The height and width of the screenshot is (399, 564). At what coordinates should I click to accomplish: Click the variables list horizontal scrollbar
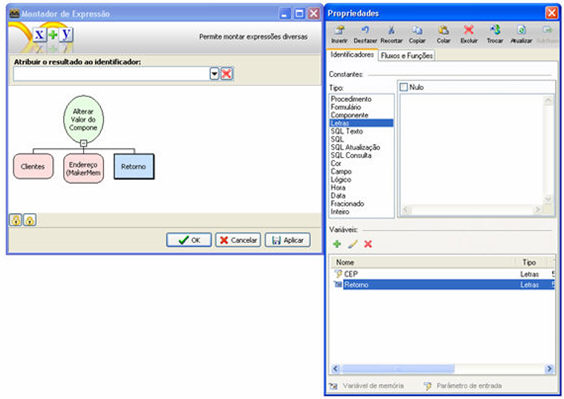pyautogui.click(x=442, y=369)
